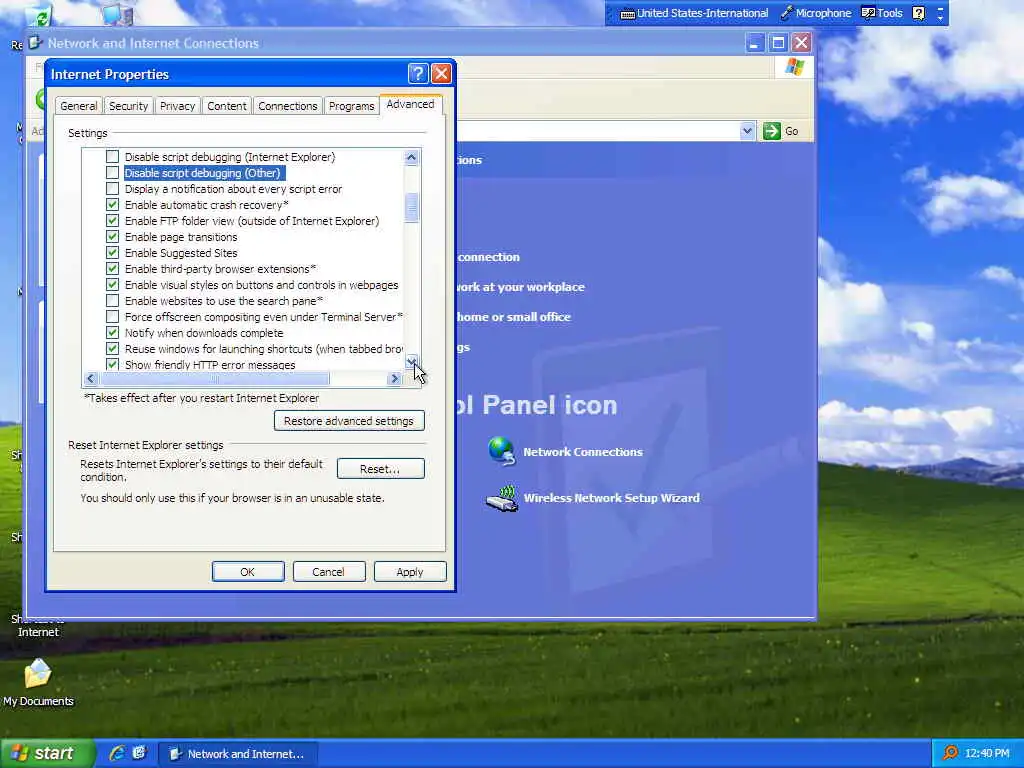The image size is (1024, 768).
Task: Open the Network Connections icon
Action: tap(502, 451)
